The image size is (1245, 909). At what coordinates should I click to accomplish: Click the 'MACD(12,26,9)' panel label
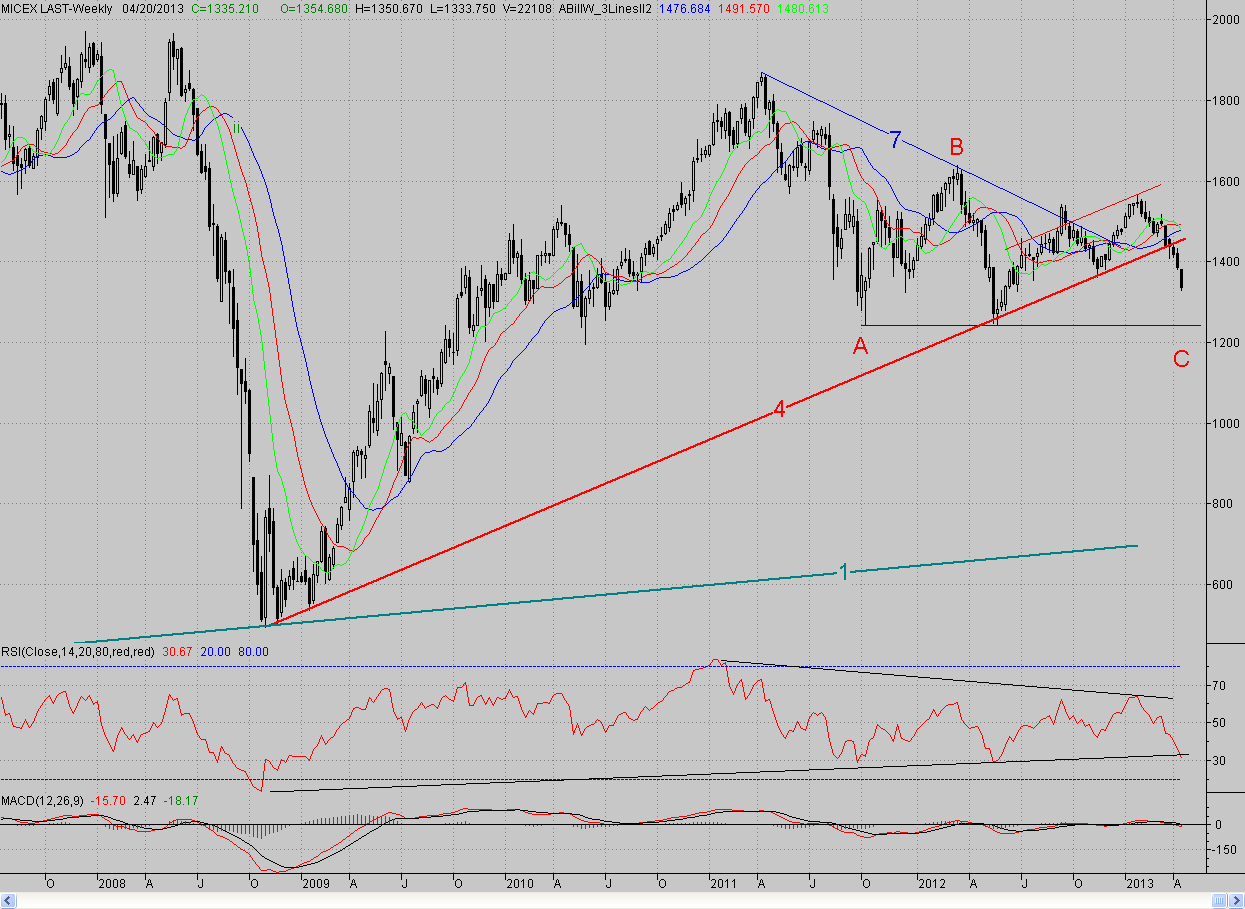pyautogui.click(x=43, y=801)
